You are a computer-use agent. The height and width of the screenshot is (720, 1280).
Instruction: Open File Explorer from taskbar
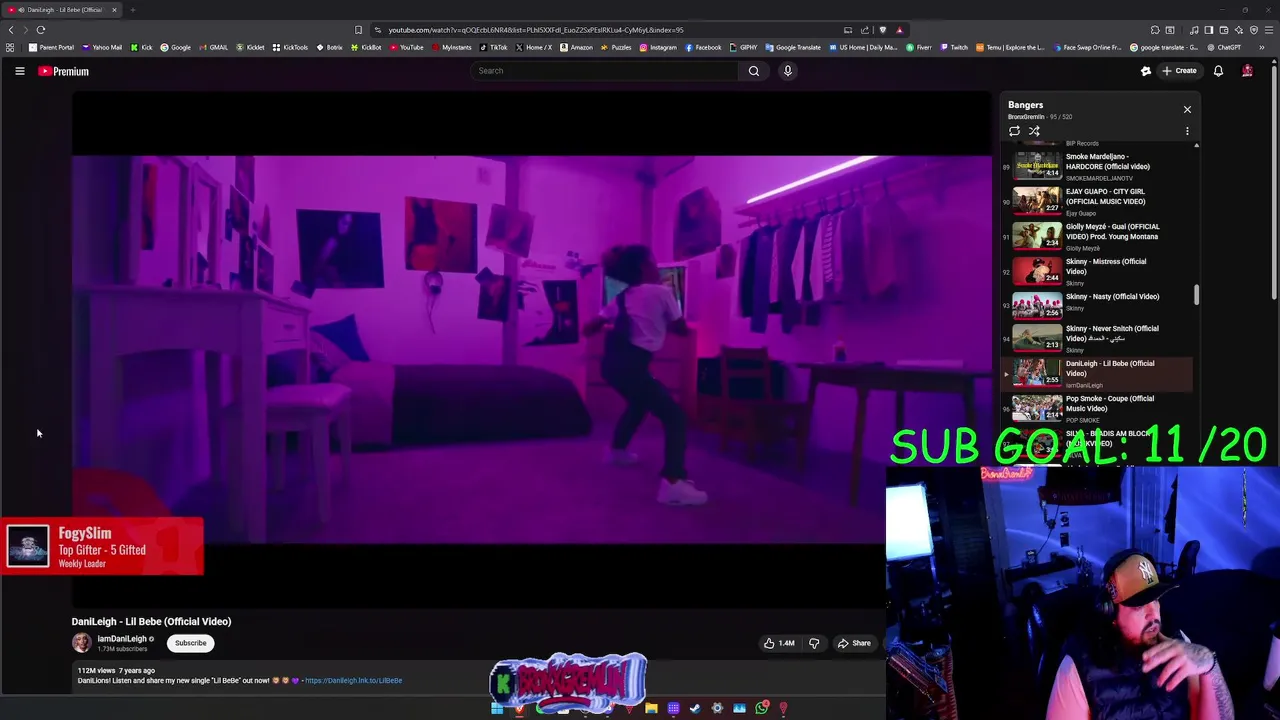click(x=651, y=708)
